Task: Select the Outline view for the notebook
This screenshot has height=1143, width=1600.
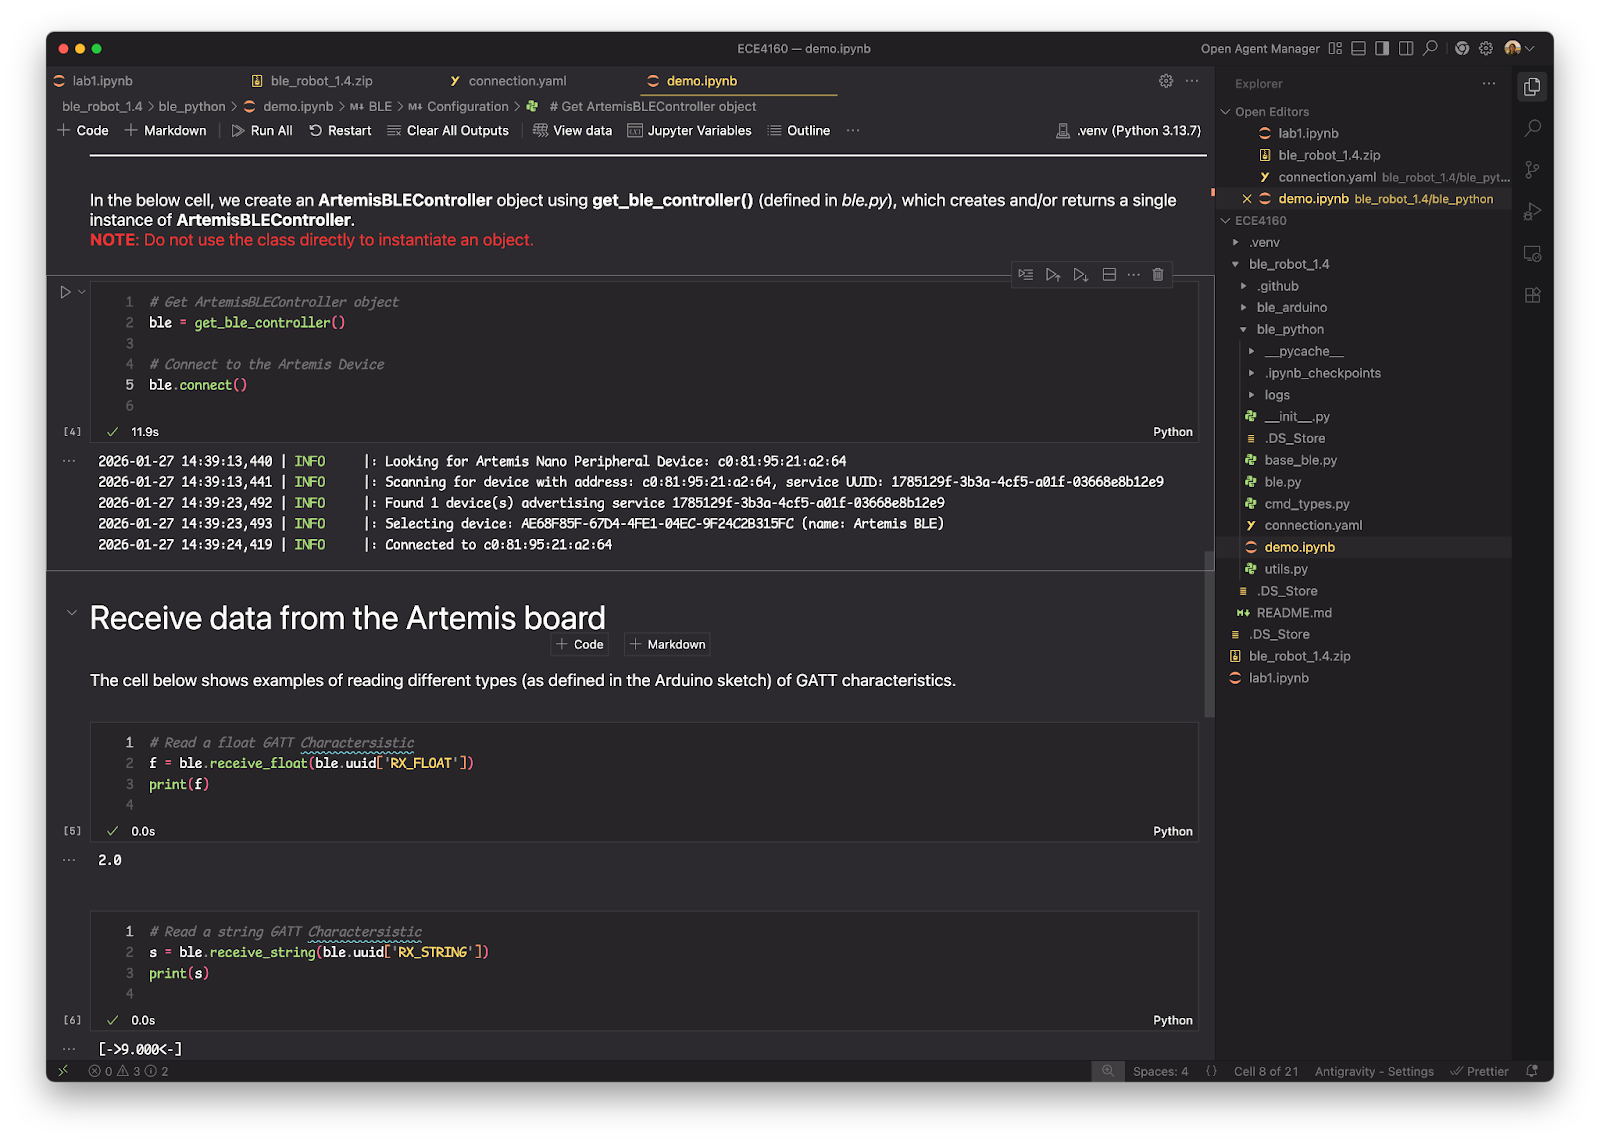Action: click(799, 130)
